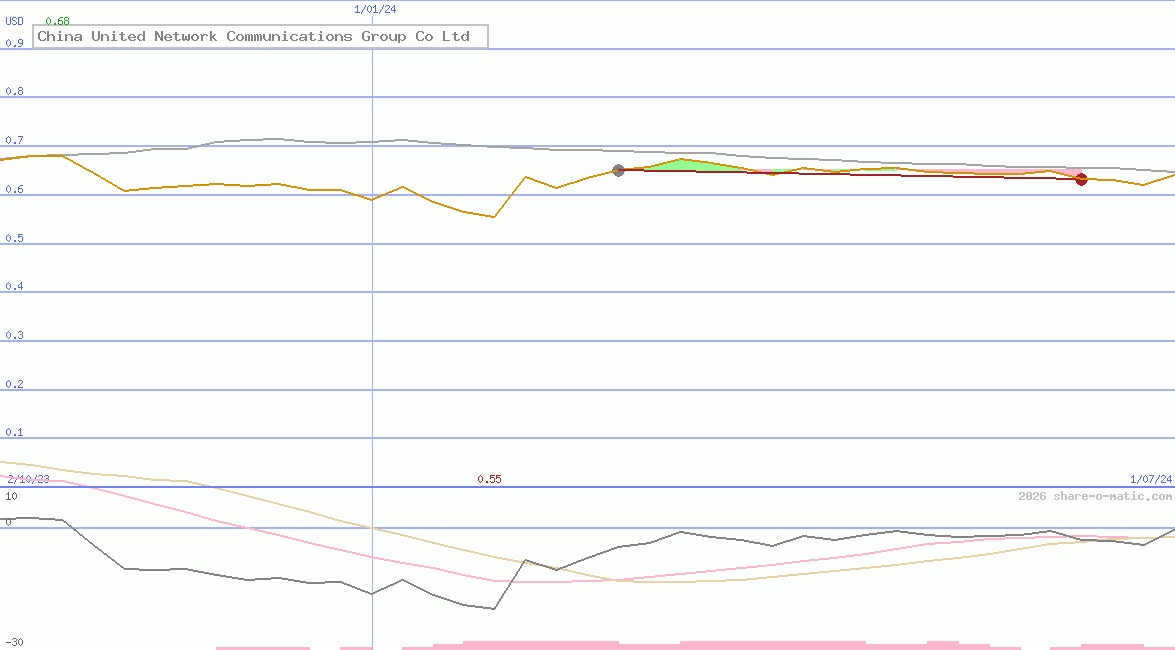Click the gray start marker dot on the price line

(x=618, y=171)
